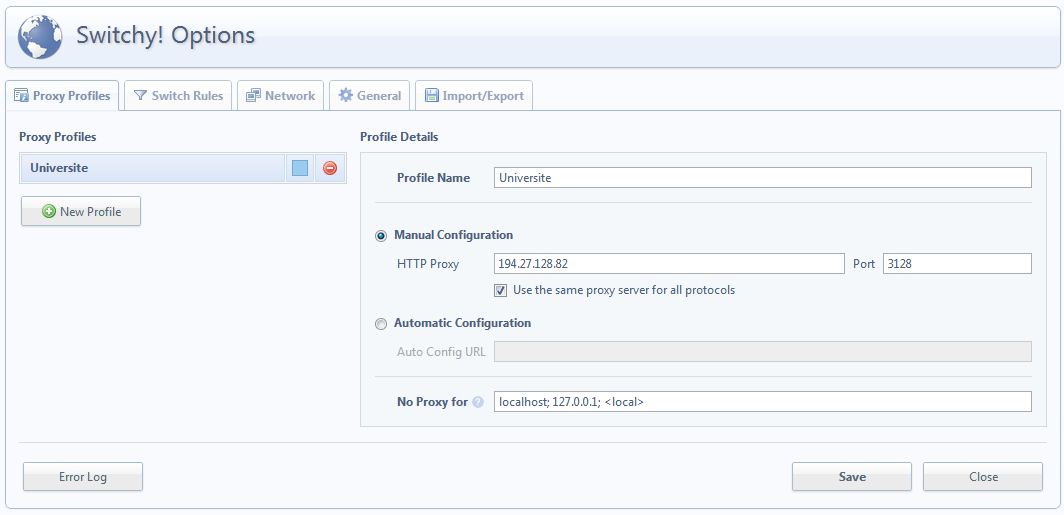Select the Universite profile in the list
The width and height of the screenshot is (1064, 515).
click(x=150, y=168)
